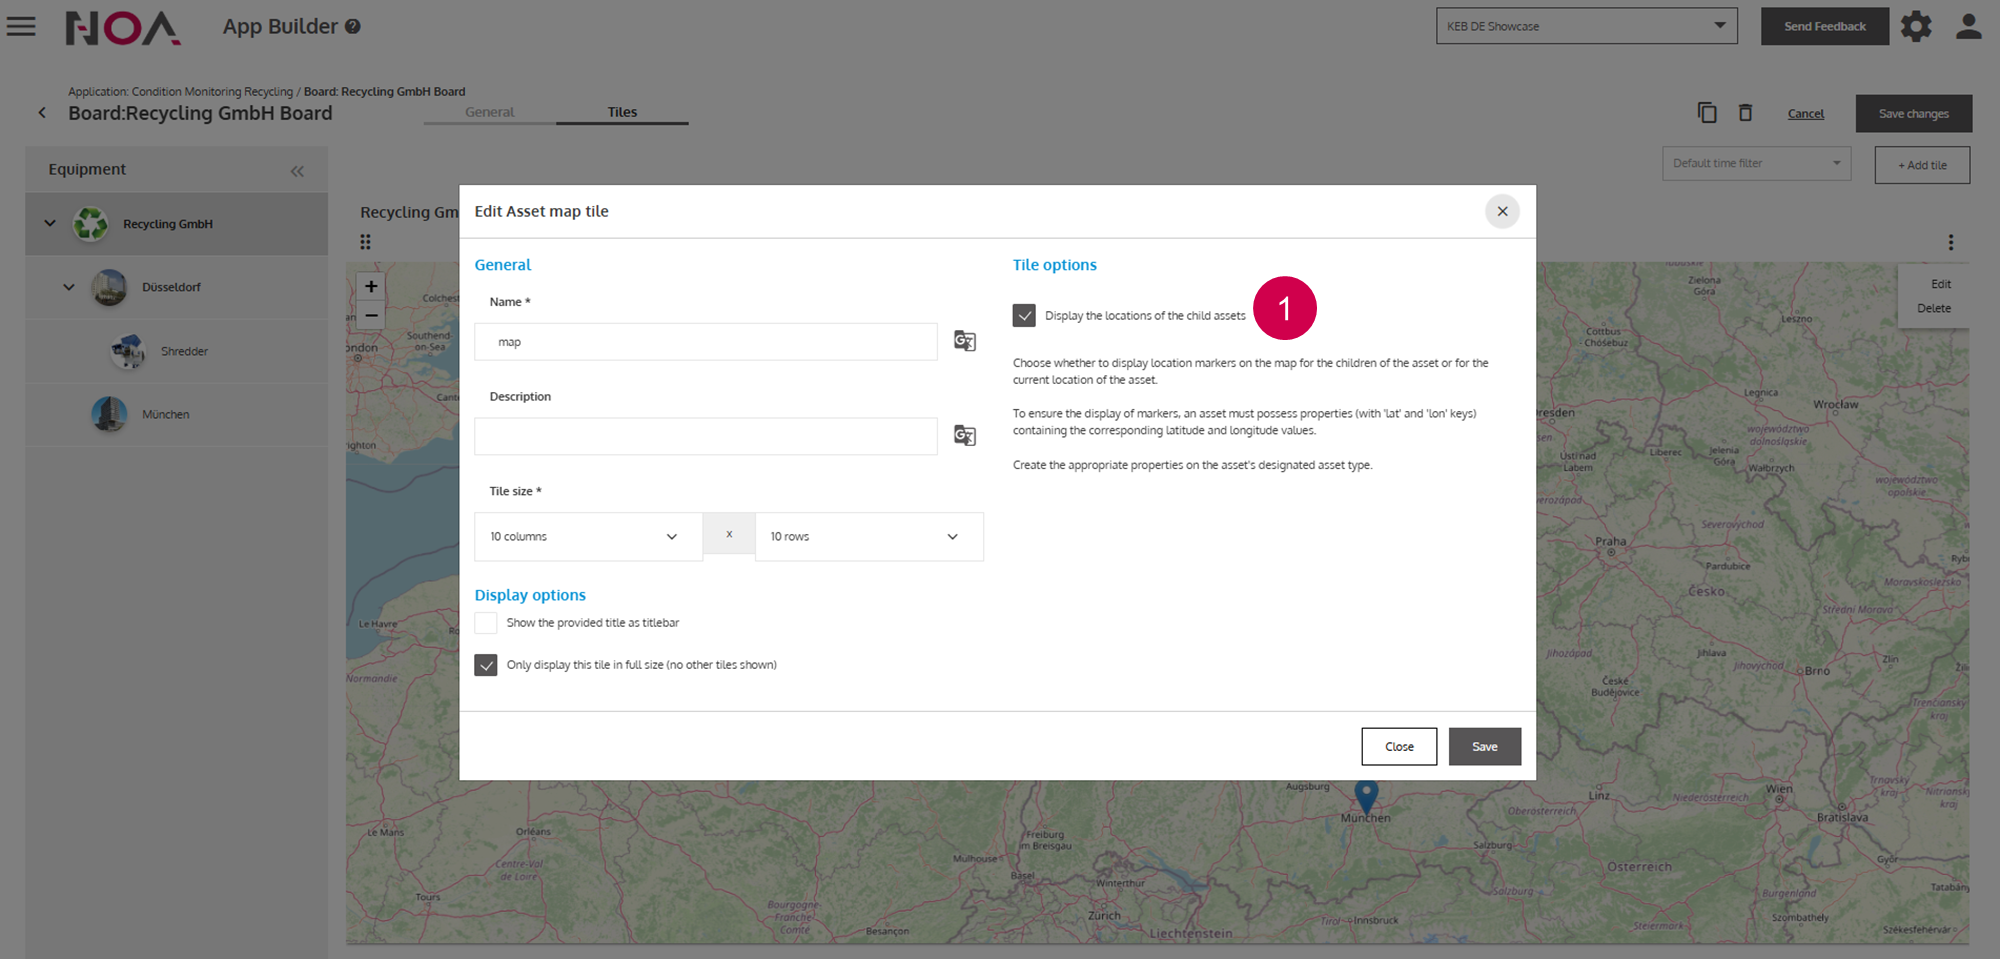Click the Description input field
The image size is (2000, 959).
click(x=705, y=436)
